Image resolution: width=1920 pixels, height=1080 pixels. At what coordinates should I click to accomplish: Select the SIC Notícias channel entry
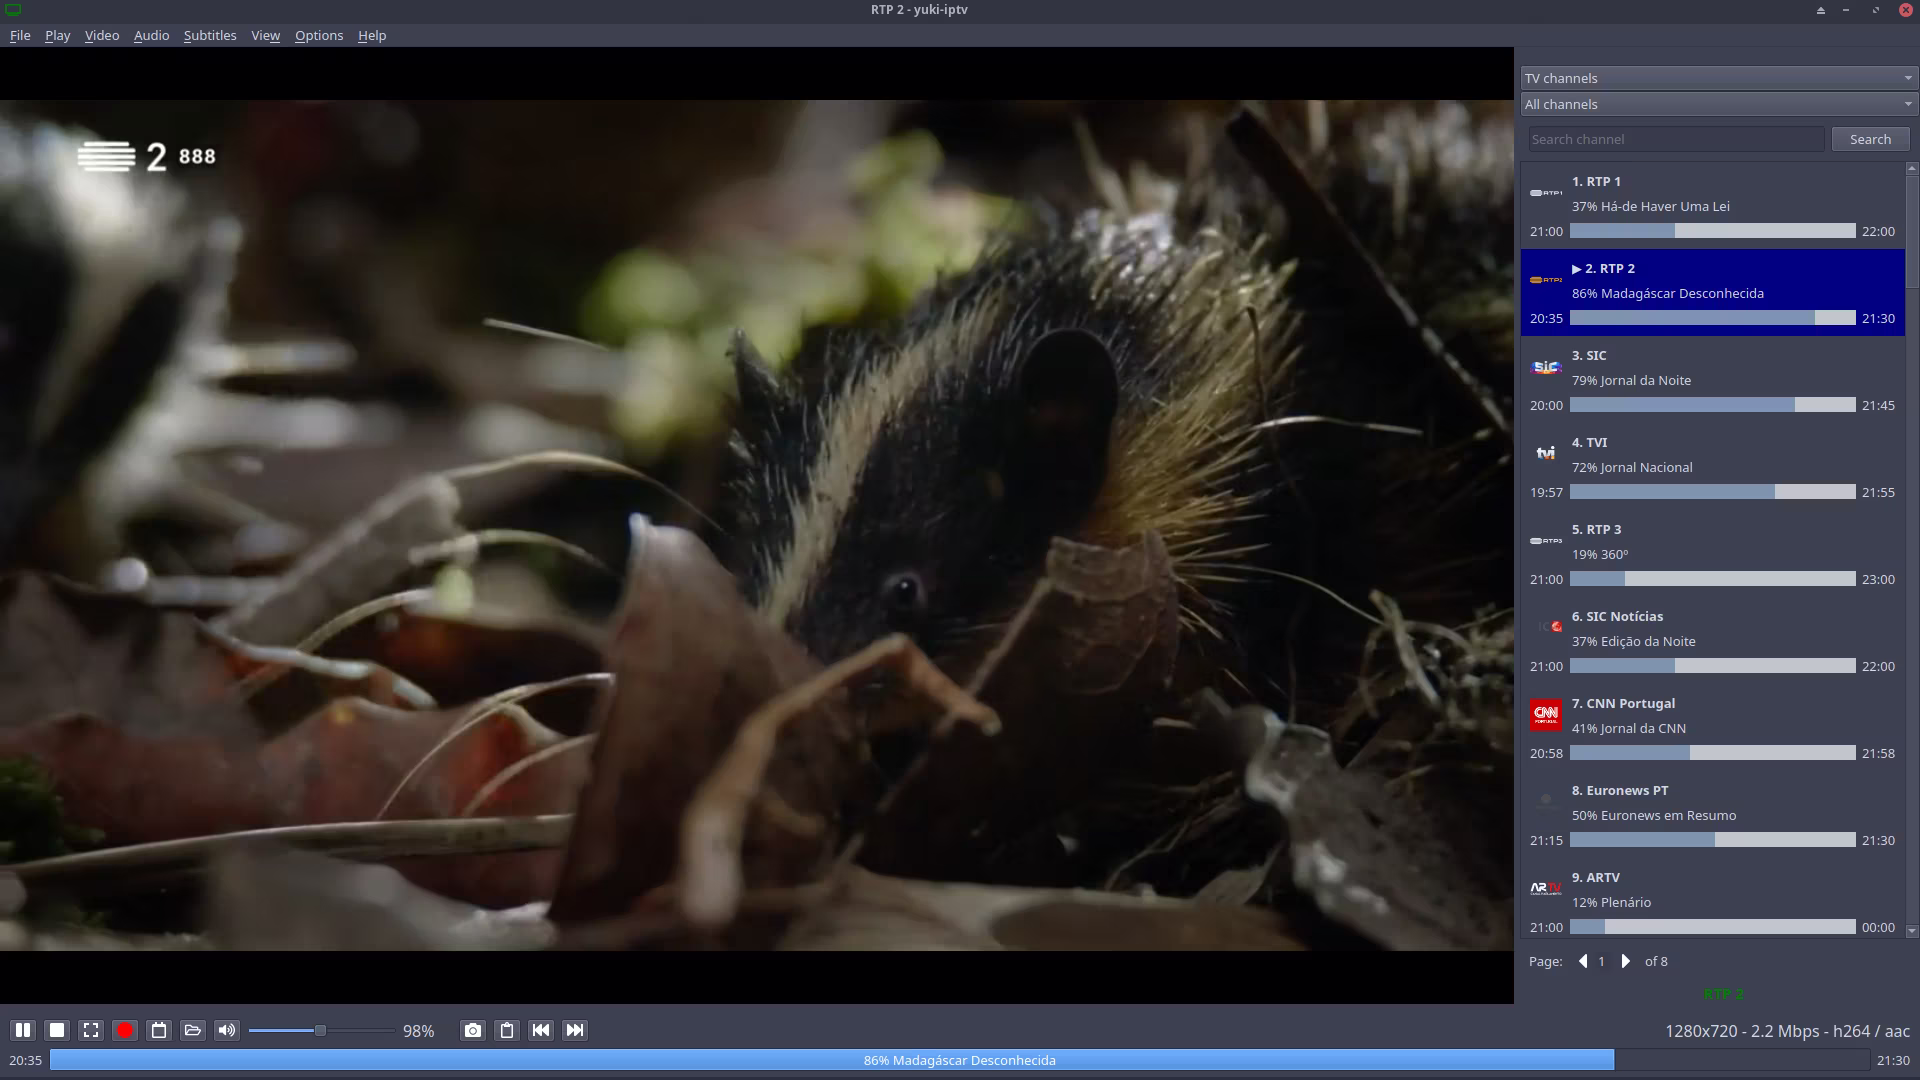point(1712,640)
